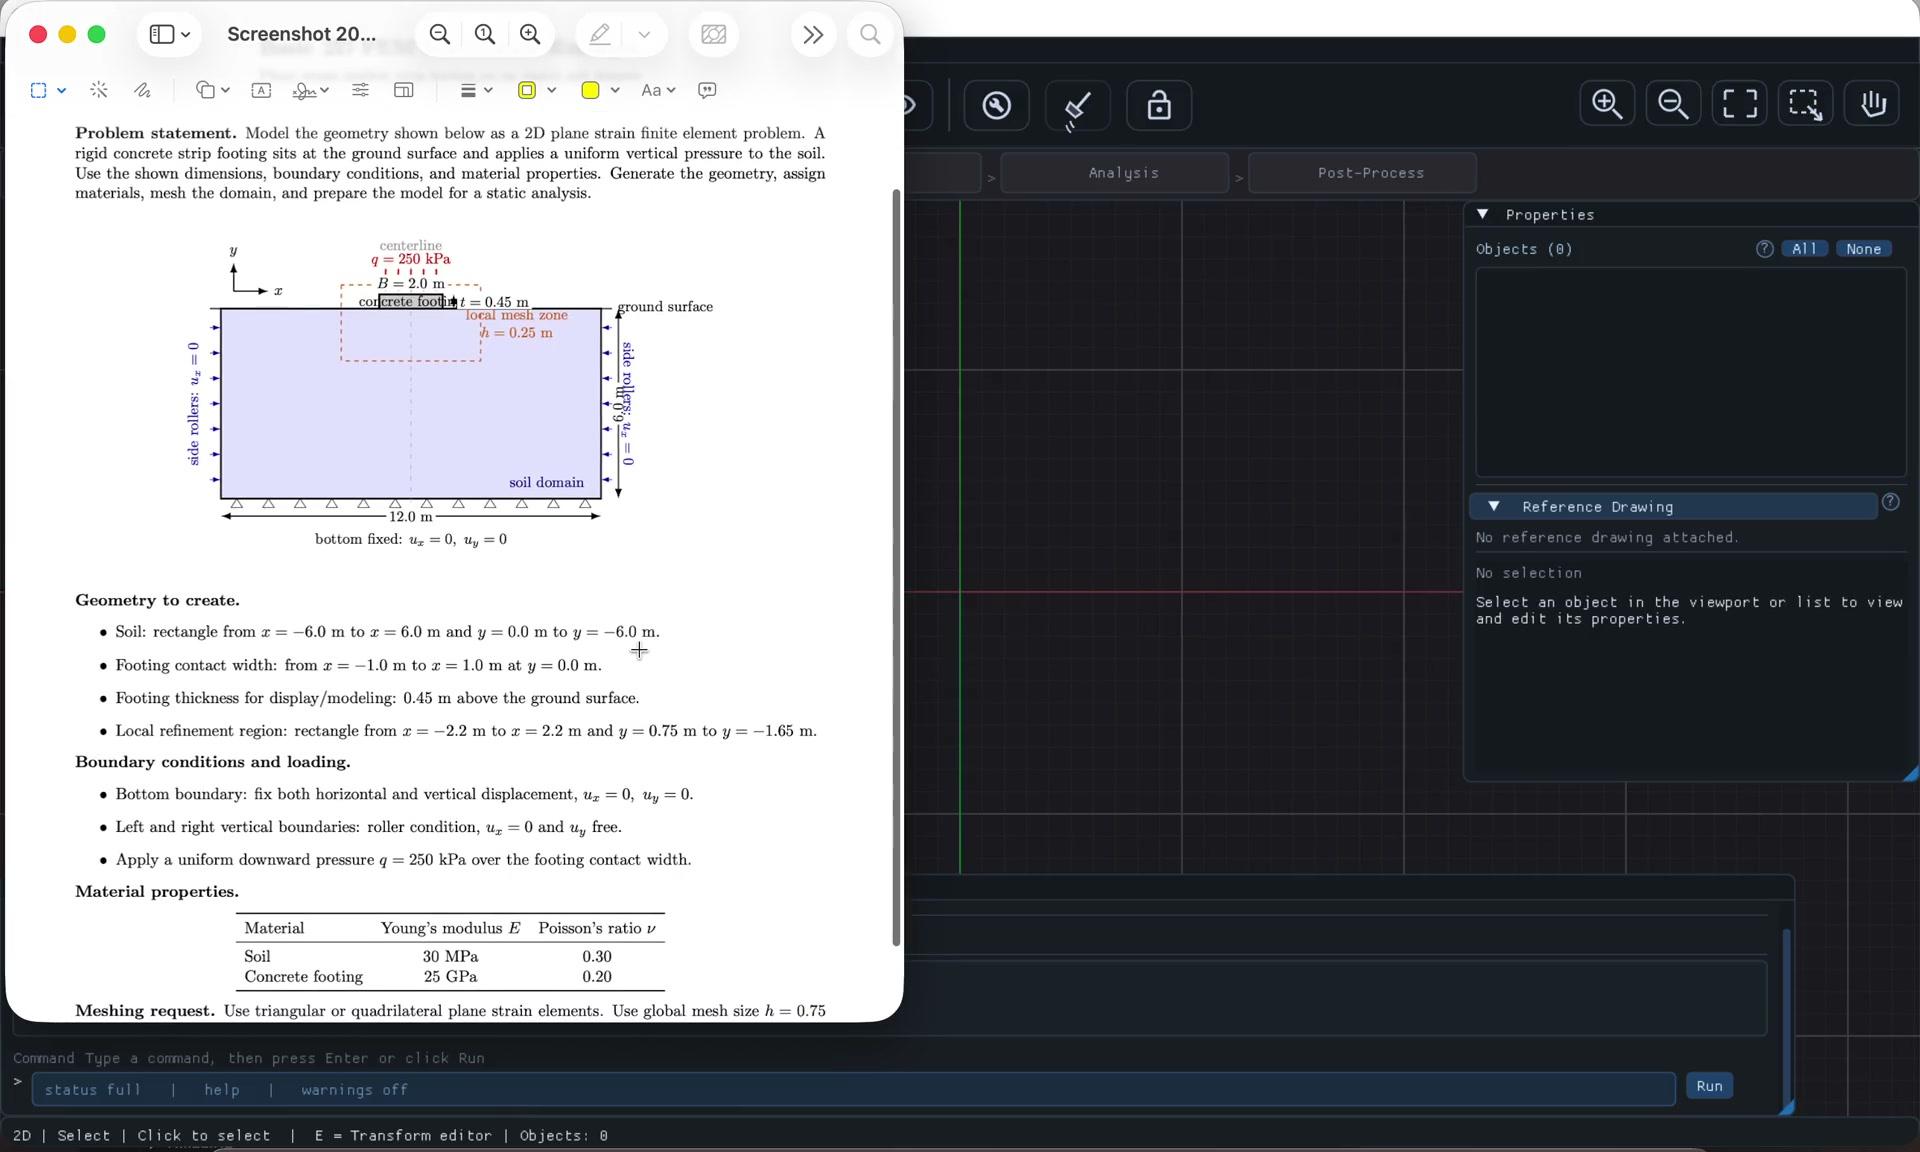Collapse the Properties panel triangle
Image resolution: width=1920 pixels, height=1152 pixels.
1483,214
